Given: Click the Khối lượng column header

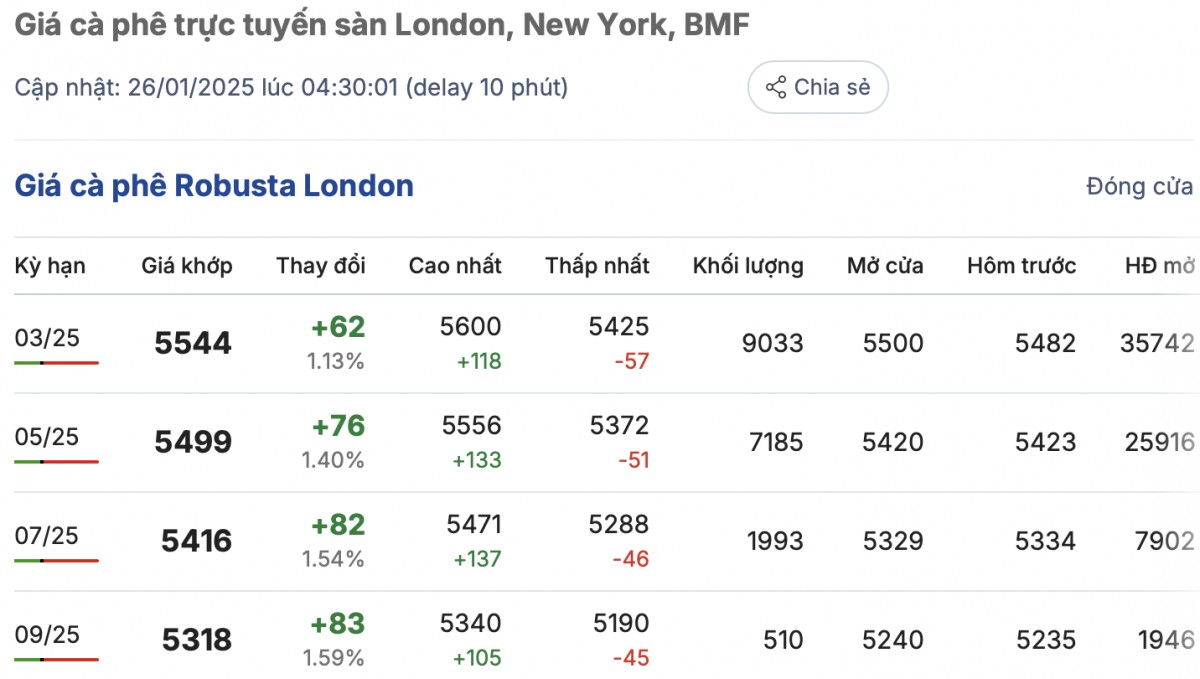Looking at the screenshot, I should pos(747,266).
